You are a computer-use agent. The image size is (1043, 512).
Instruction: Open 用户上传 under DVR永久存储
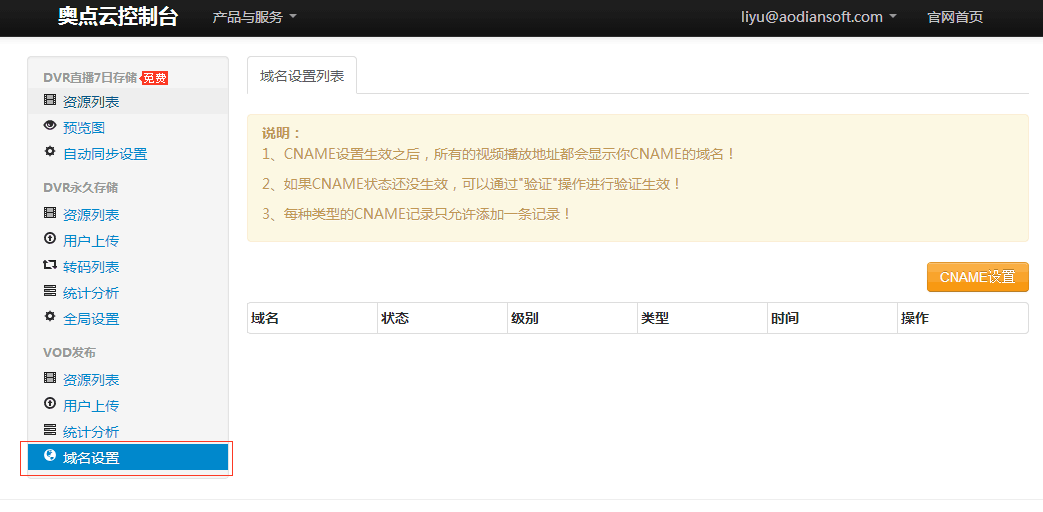[91, 241]
